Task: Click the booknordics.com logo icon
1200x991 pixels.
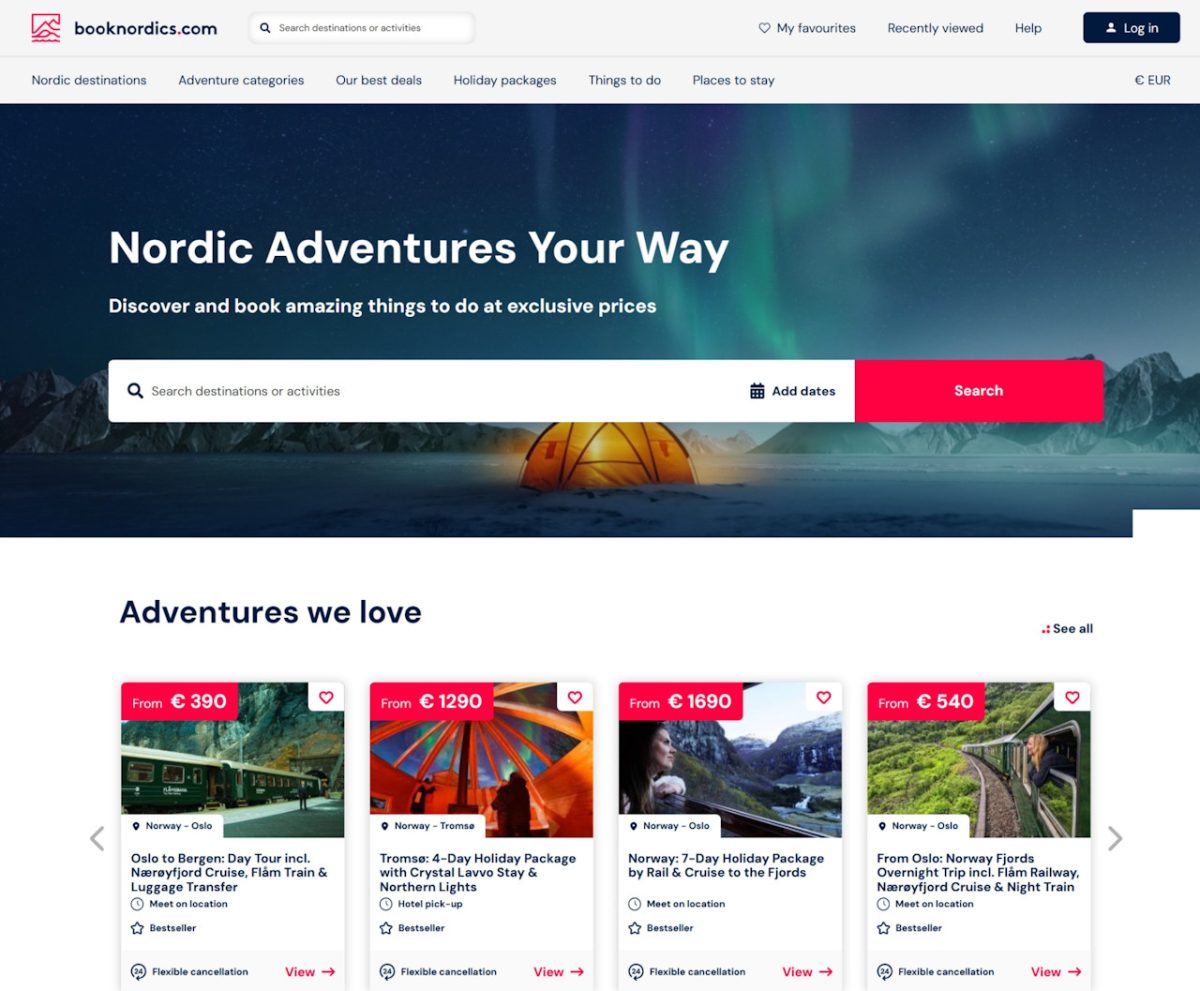Action: pos(46,28)
